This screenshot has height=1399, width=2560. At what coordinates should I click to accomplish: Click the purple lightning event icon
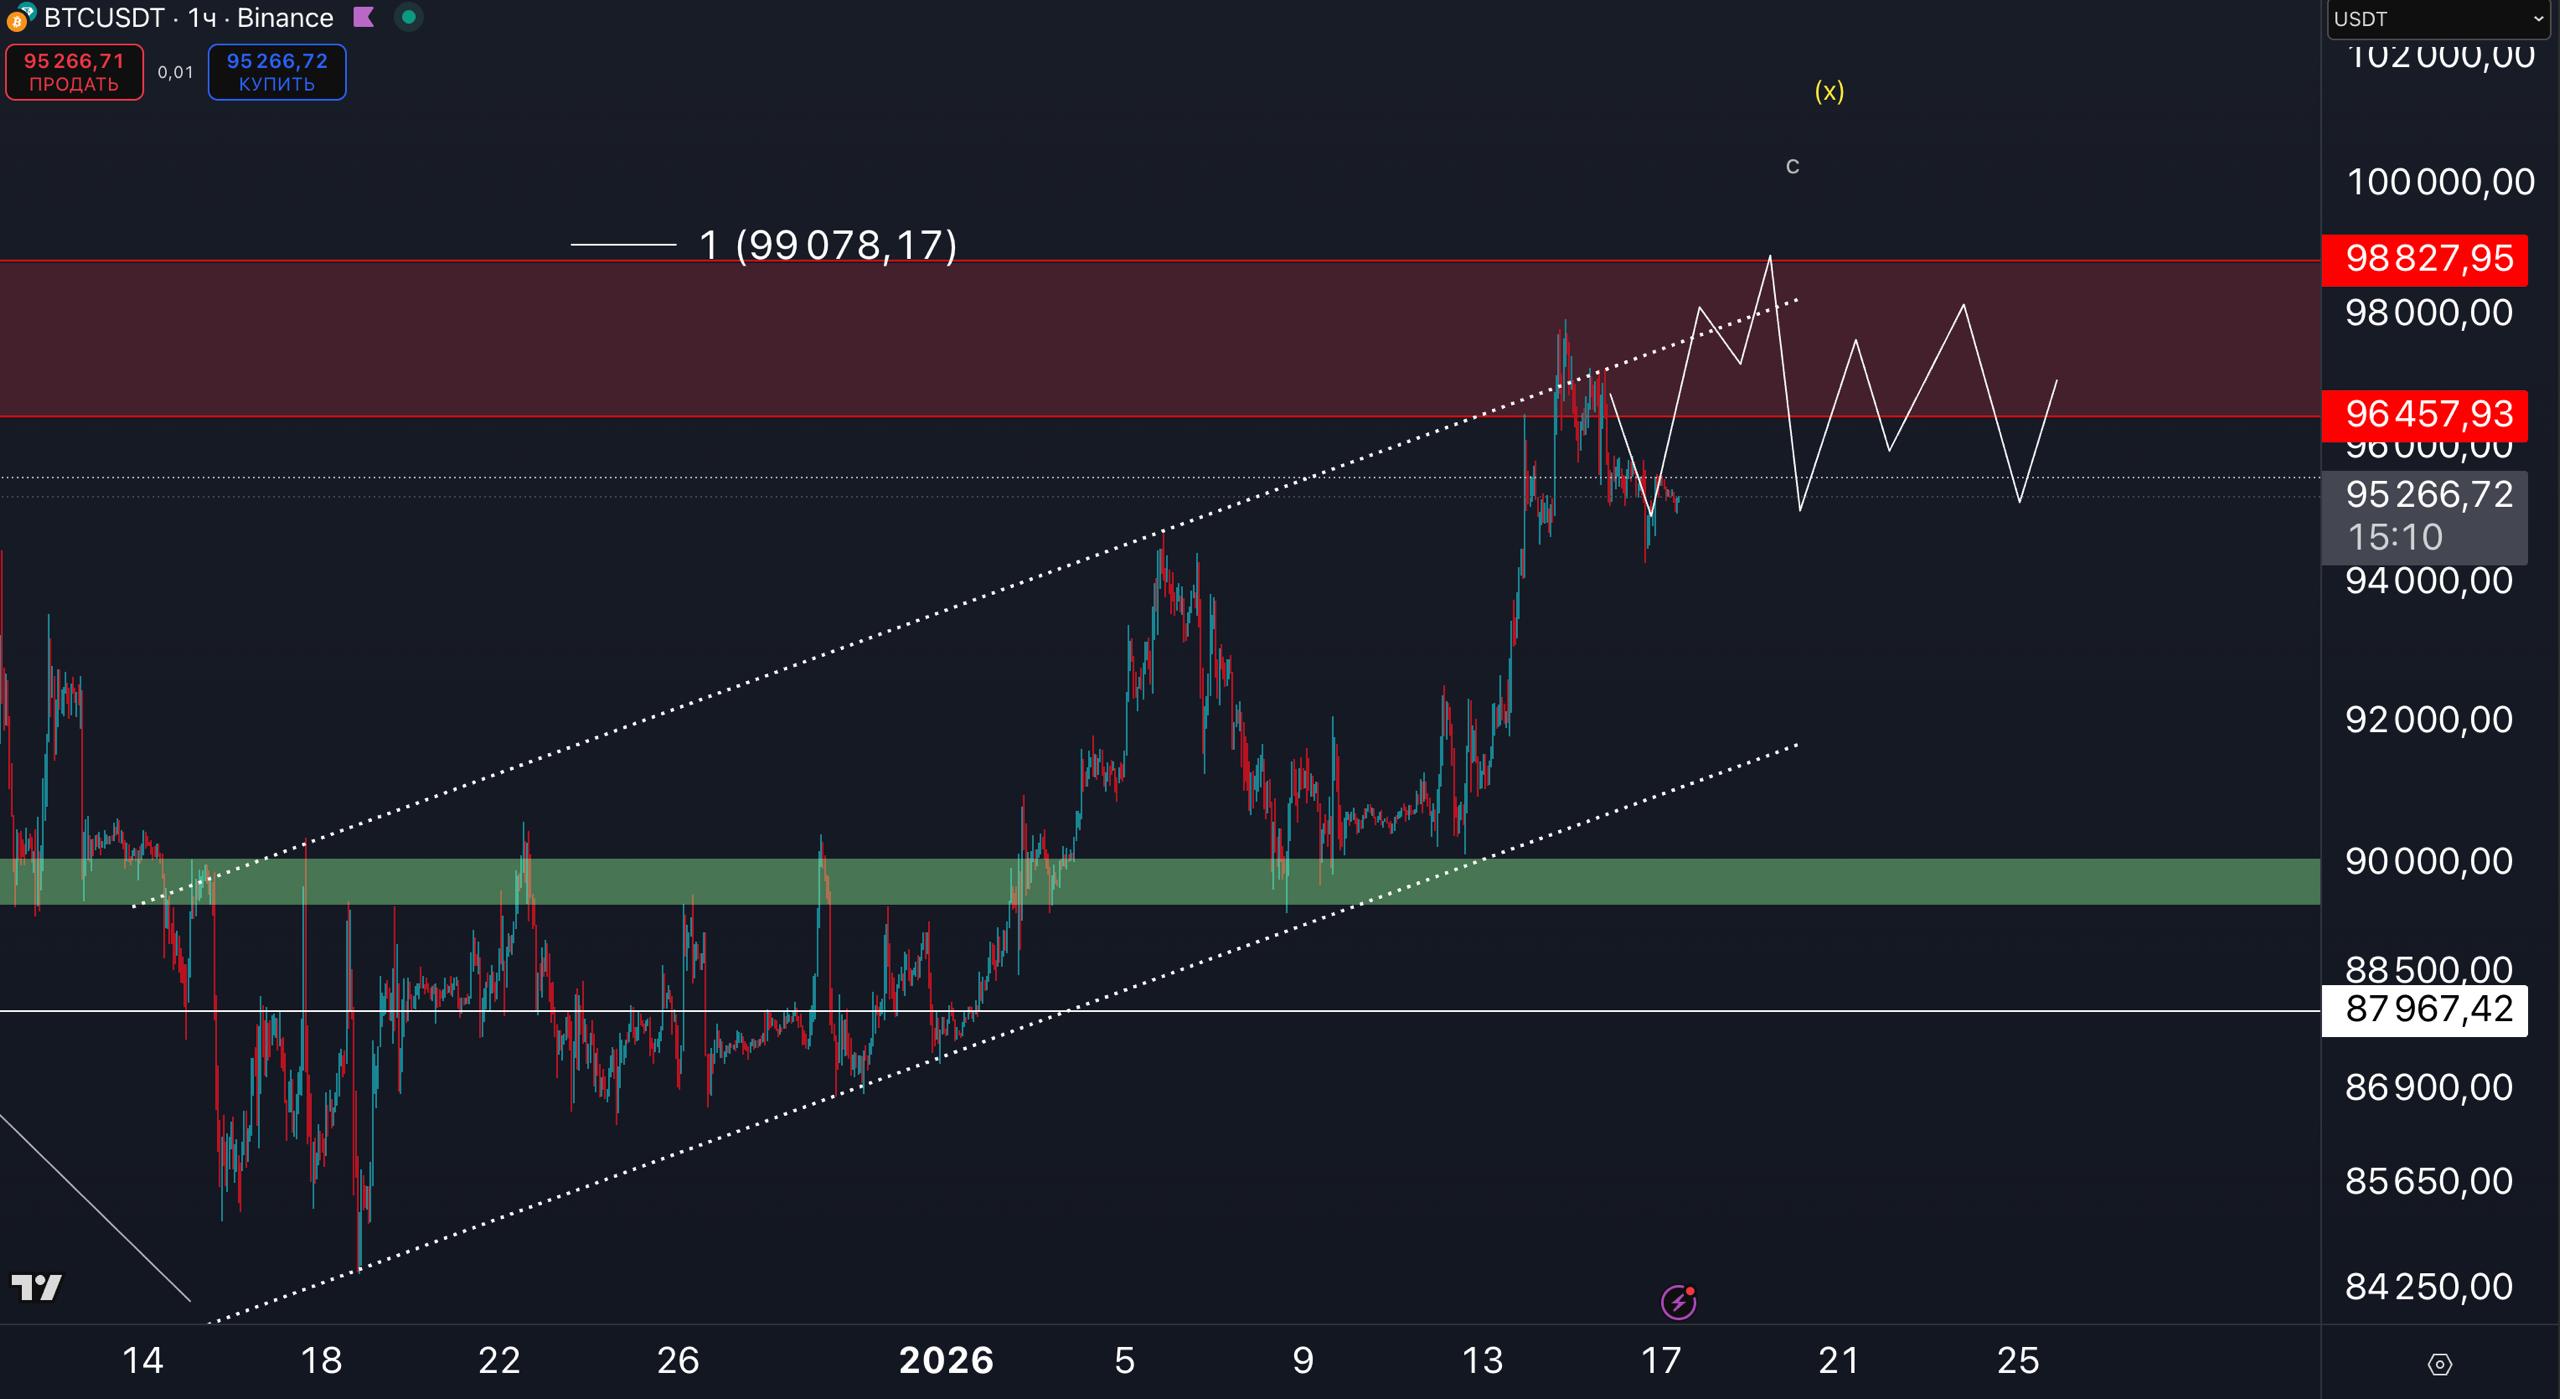tap(1678, 1301)
